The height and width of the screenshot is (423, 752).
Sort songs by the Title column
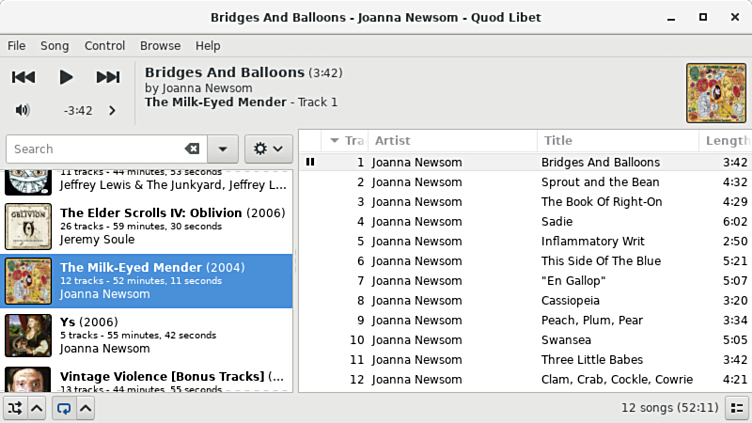616,141
